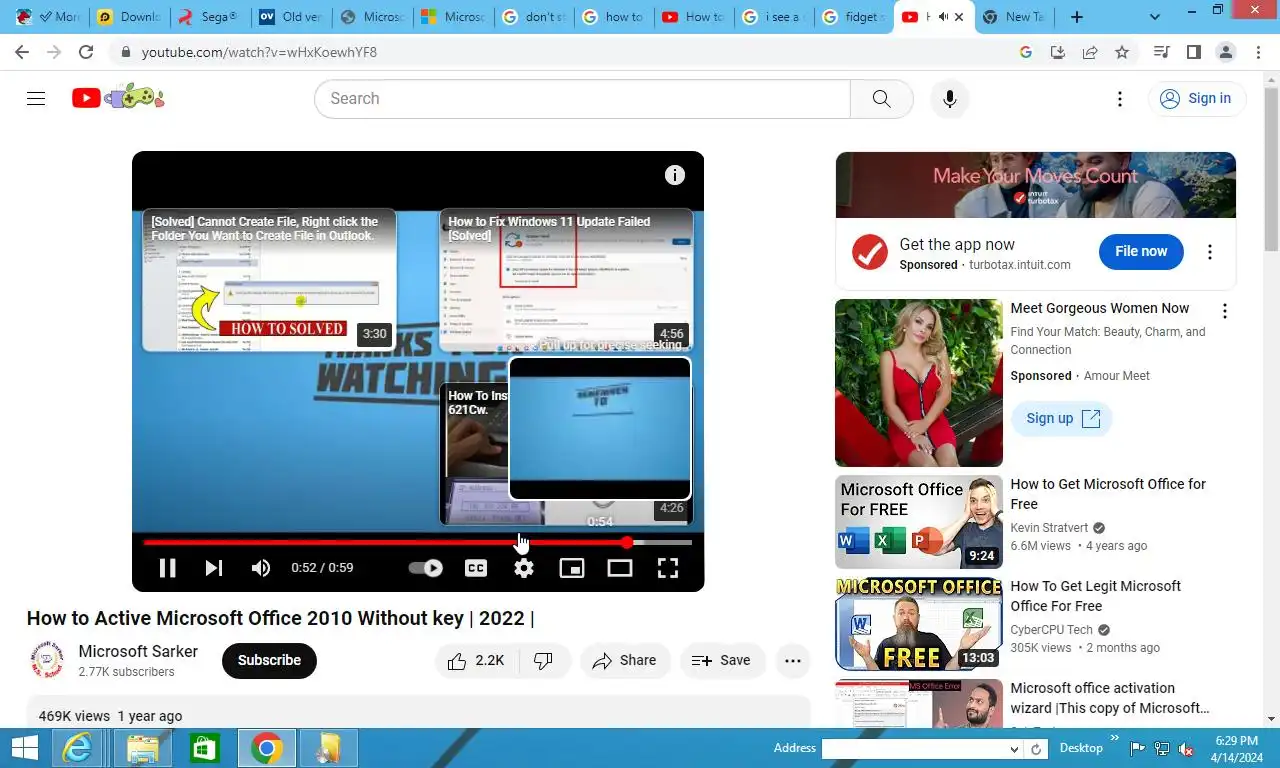Search with your voice microphone
This screenshot has width=1280, height=768.
(x=950, y=98)
